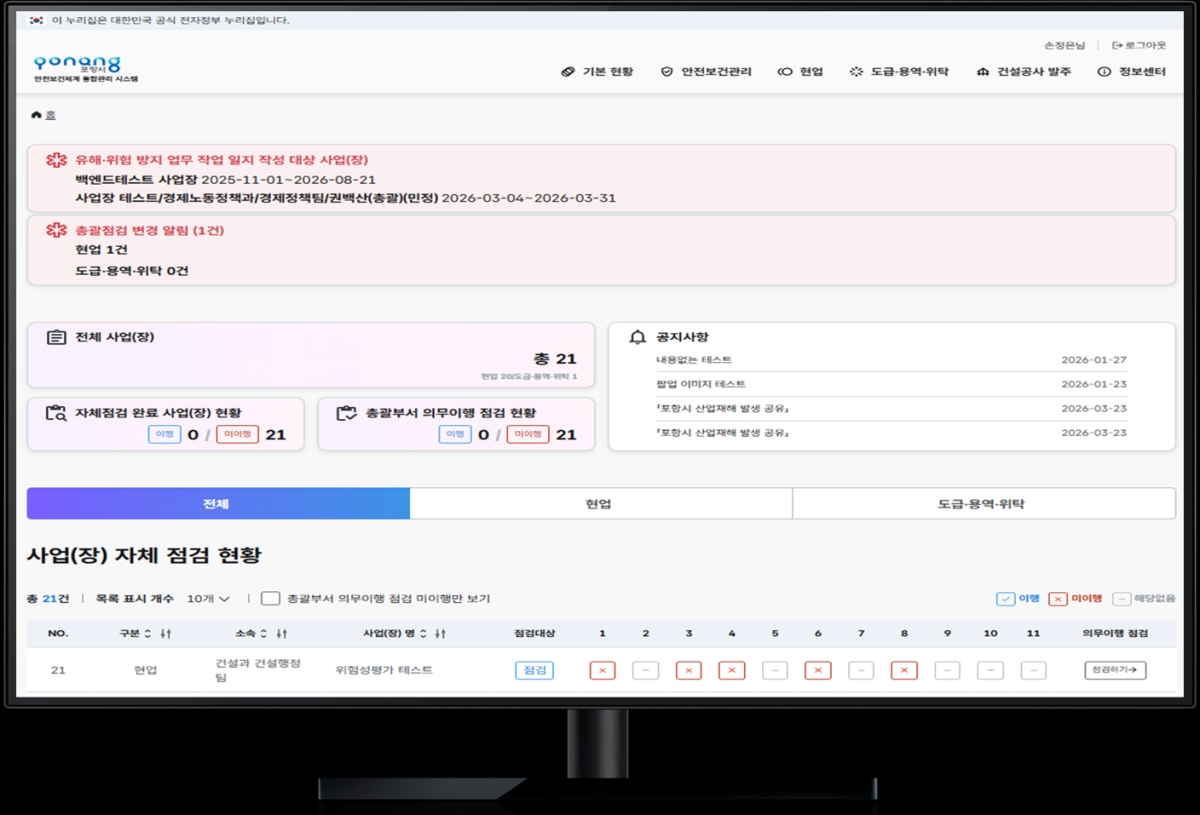The image size is (1200, 815).
Task: Click 도급·용역·위탁 0건 in the alert box
Action: click(x=132, y=270)
